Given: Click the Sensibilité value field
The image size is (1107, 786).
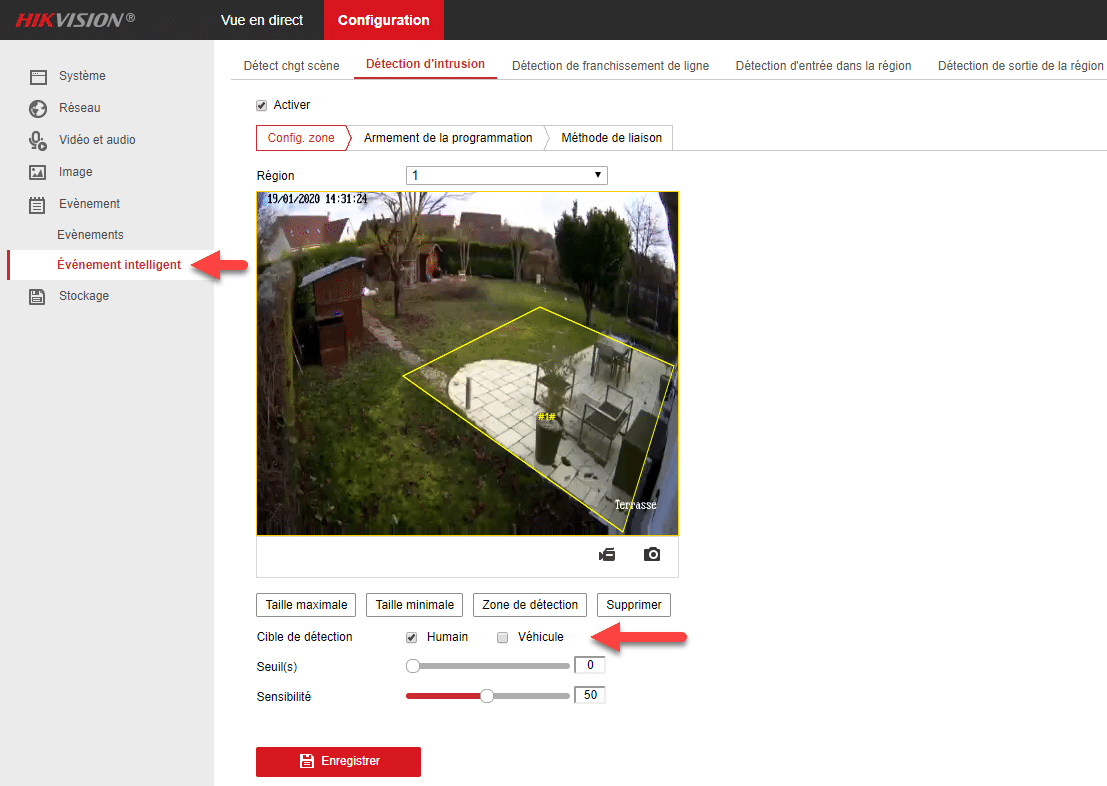Looking at the screenshot, I should [590, 696].
